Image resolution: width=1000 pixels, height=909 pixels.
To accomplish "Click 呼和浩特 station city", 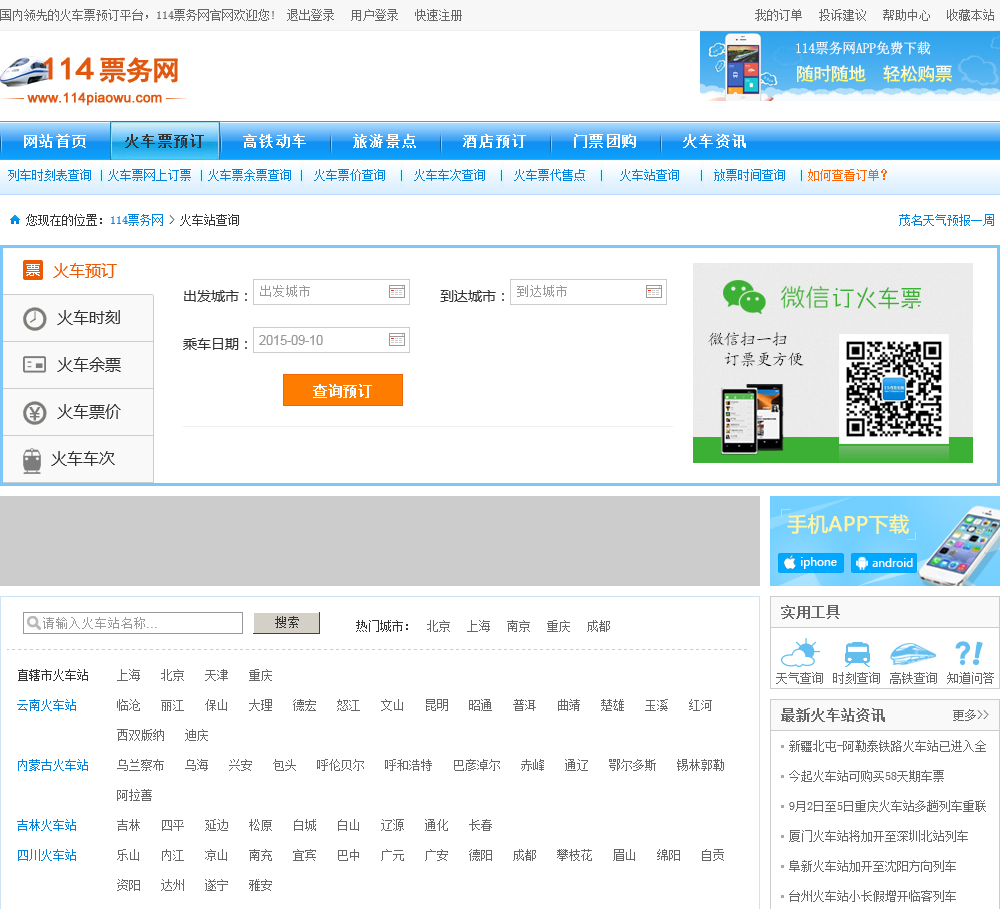I will 408,765.
